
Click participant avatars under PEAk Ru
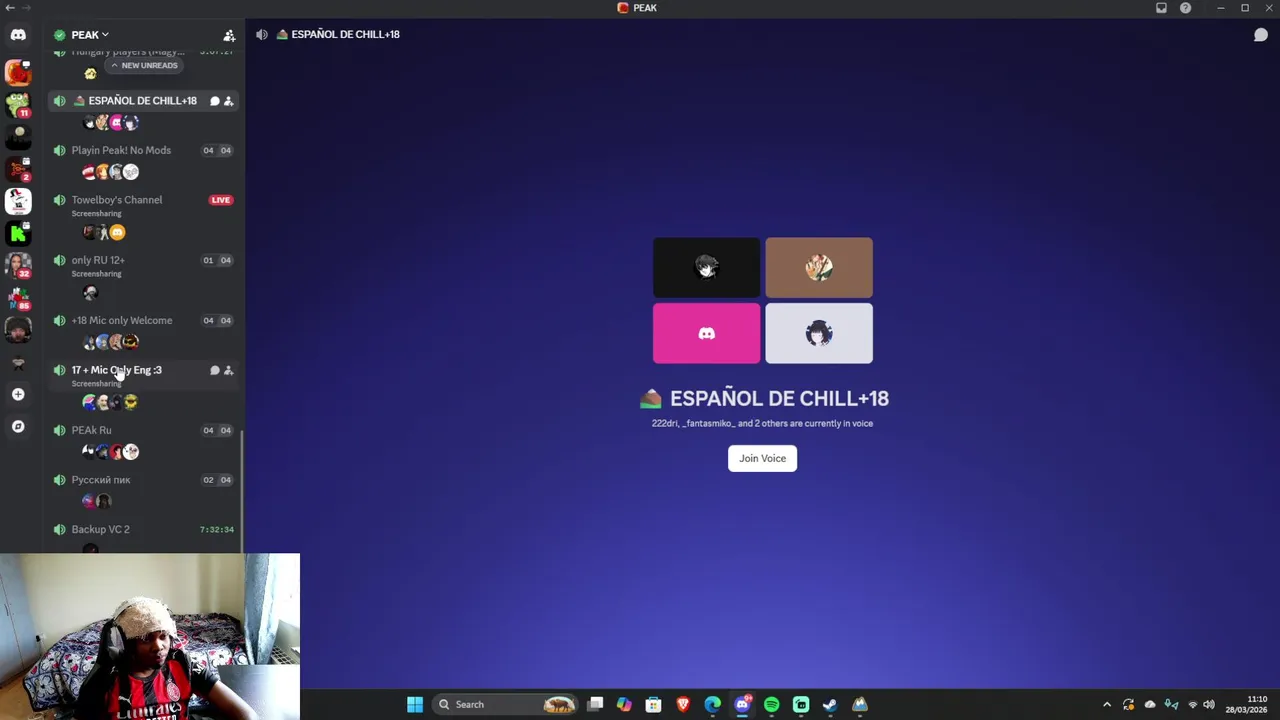click(110, 451)
